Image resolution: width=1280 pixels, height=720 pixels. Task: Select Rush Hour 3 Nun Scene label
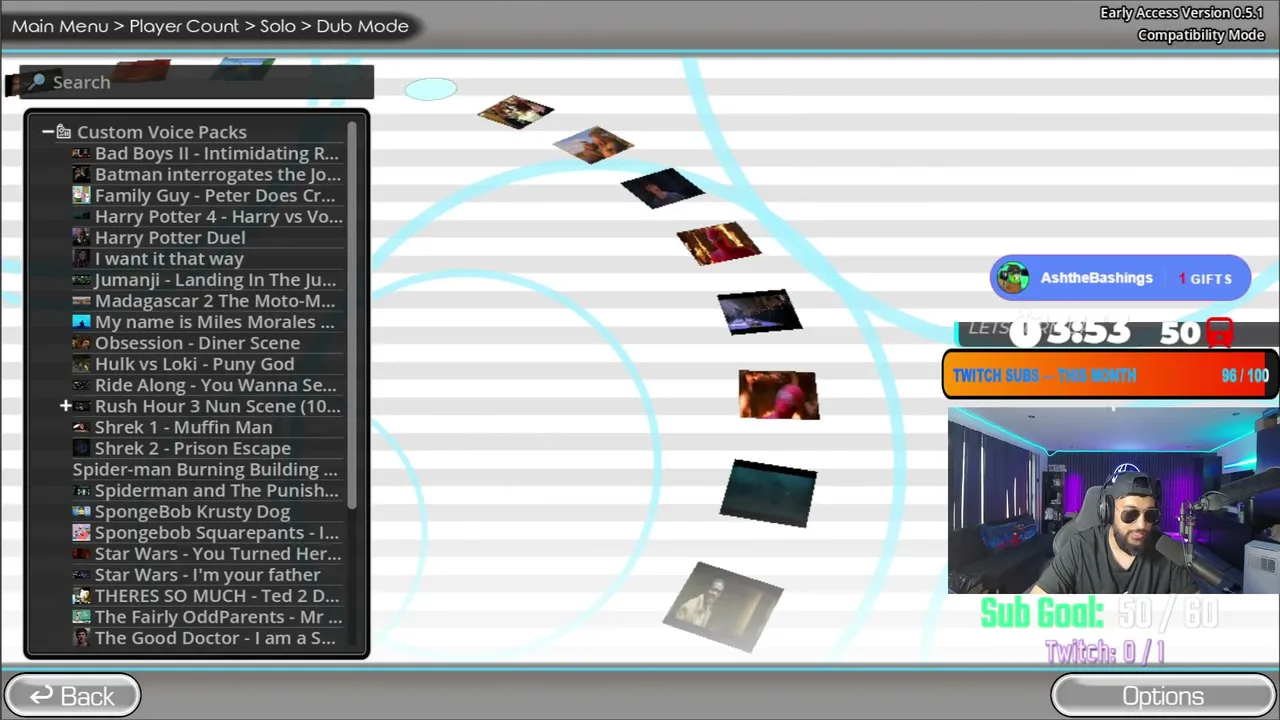[217, 406]
